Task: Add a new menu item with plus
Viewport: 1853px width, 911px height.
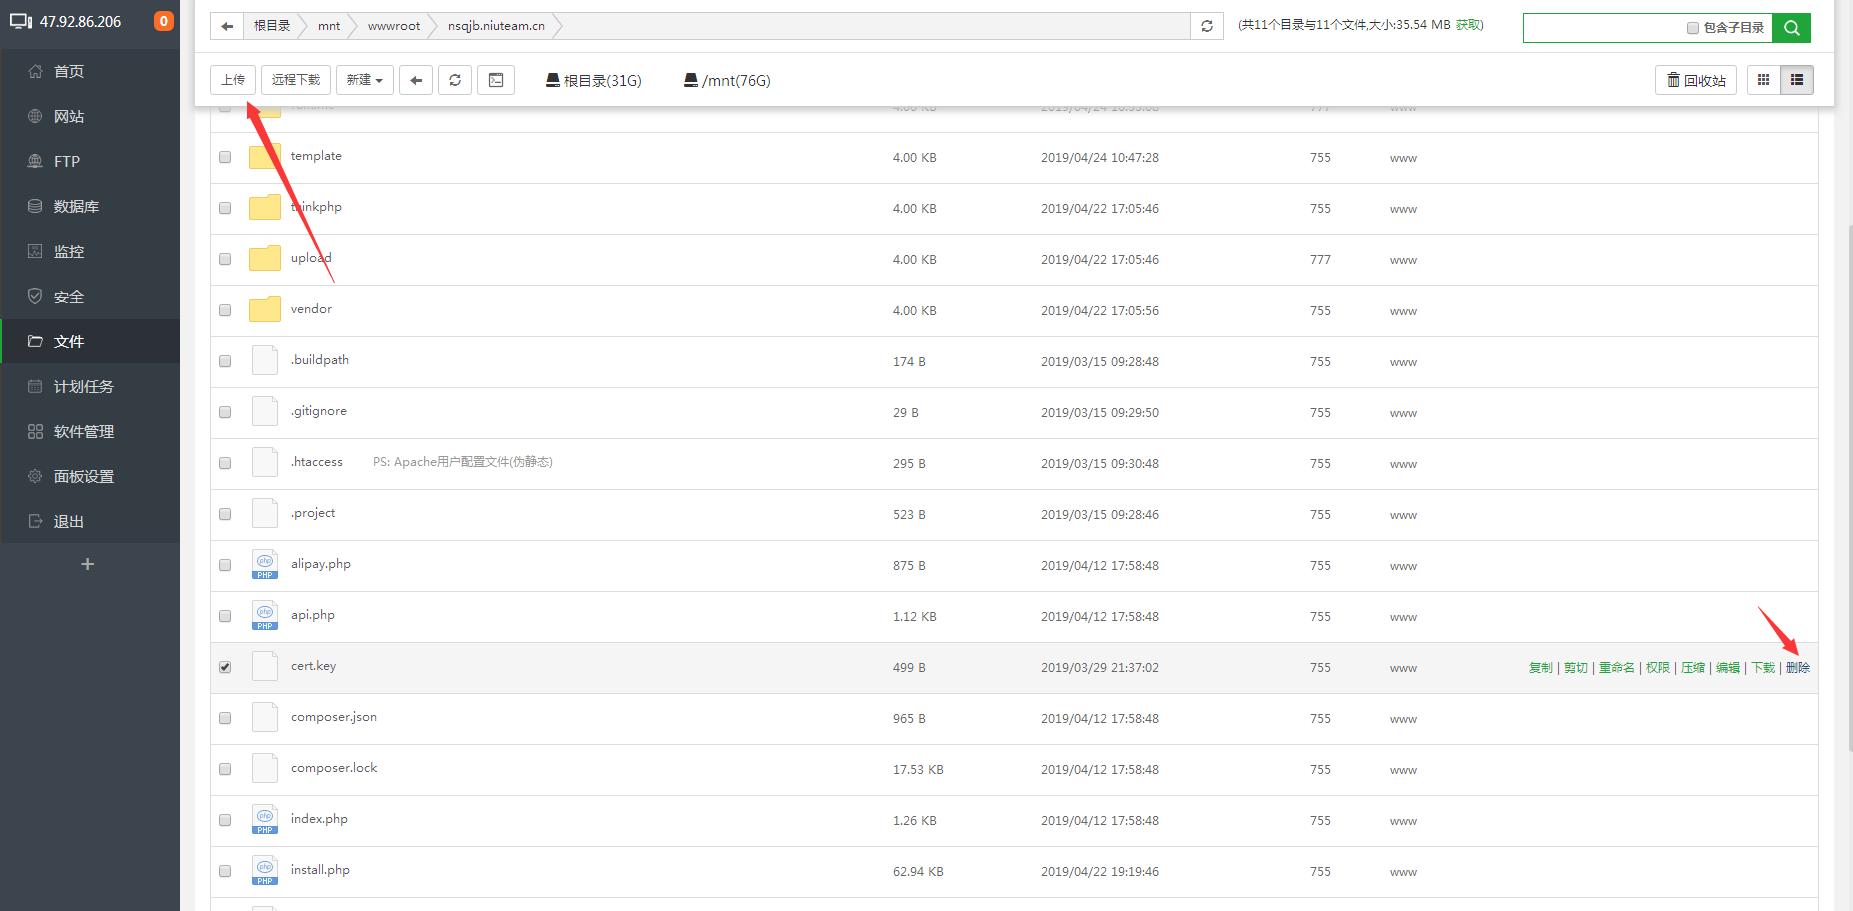Action: [x=87, y=564]
